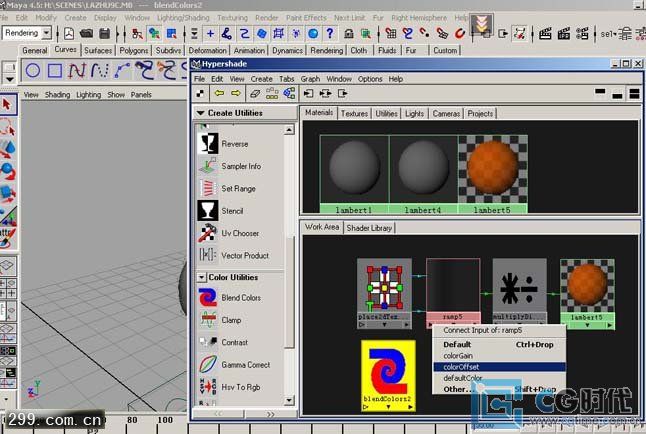Switch to the Utilities tab in Hypershade
Screen dimensions: 646x434
[x=386, y=113]
